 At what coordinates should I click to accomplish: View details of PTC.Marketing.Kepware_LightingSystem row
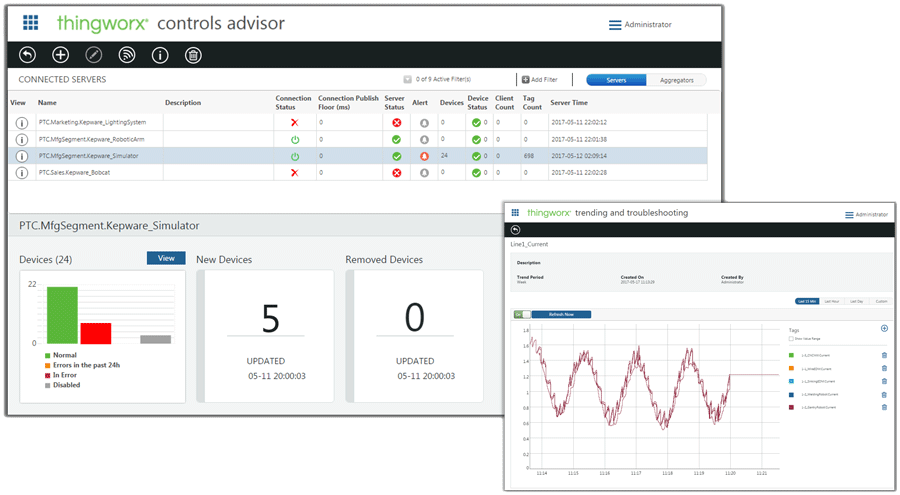pyautogui.click(x=22, y=123)
